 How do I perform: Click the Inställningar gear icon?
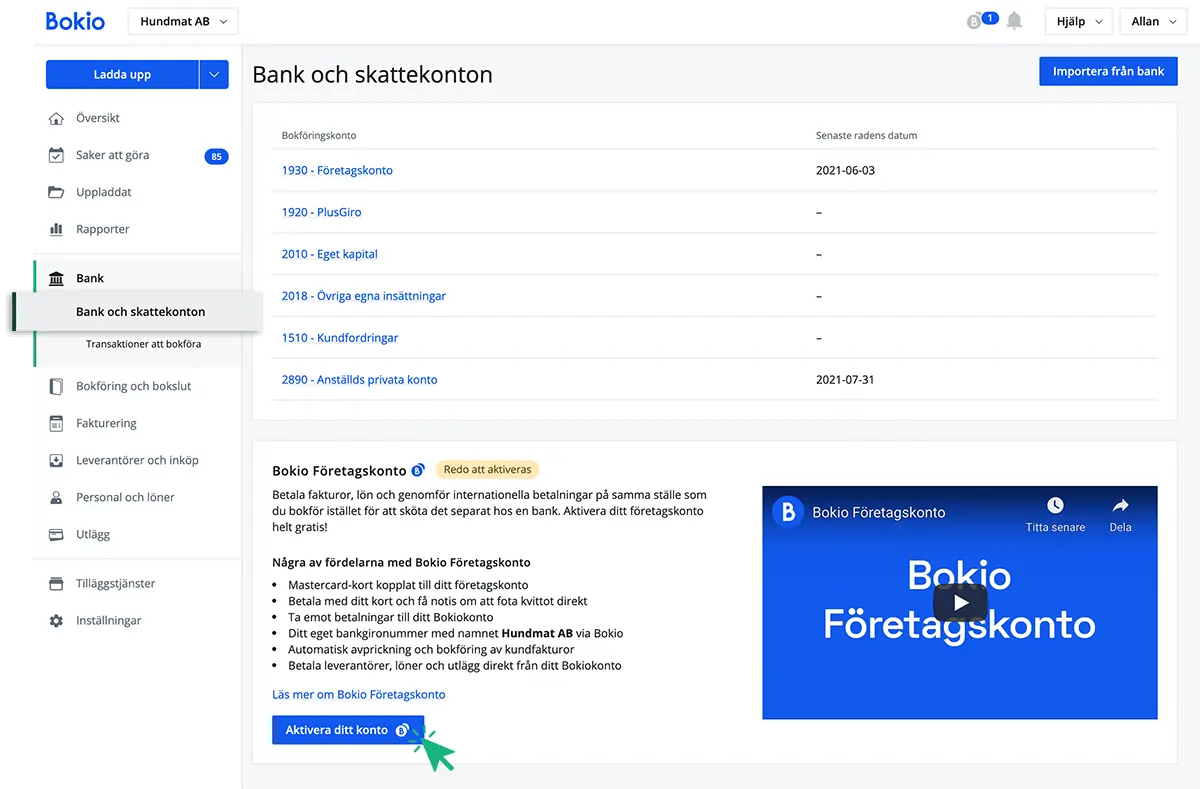coord(56,620)
